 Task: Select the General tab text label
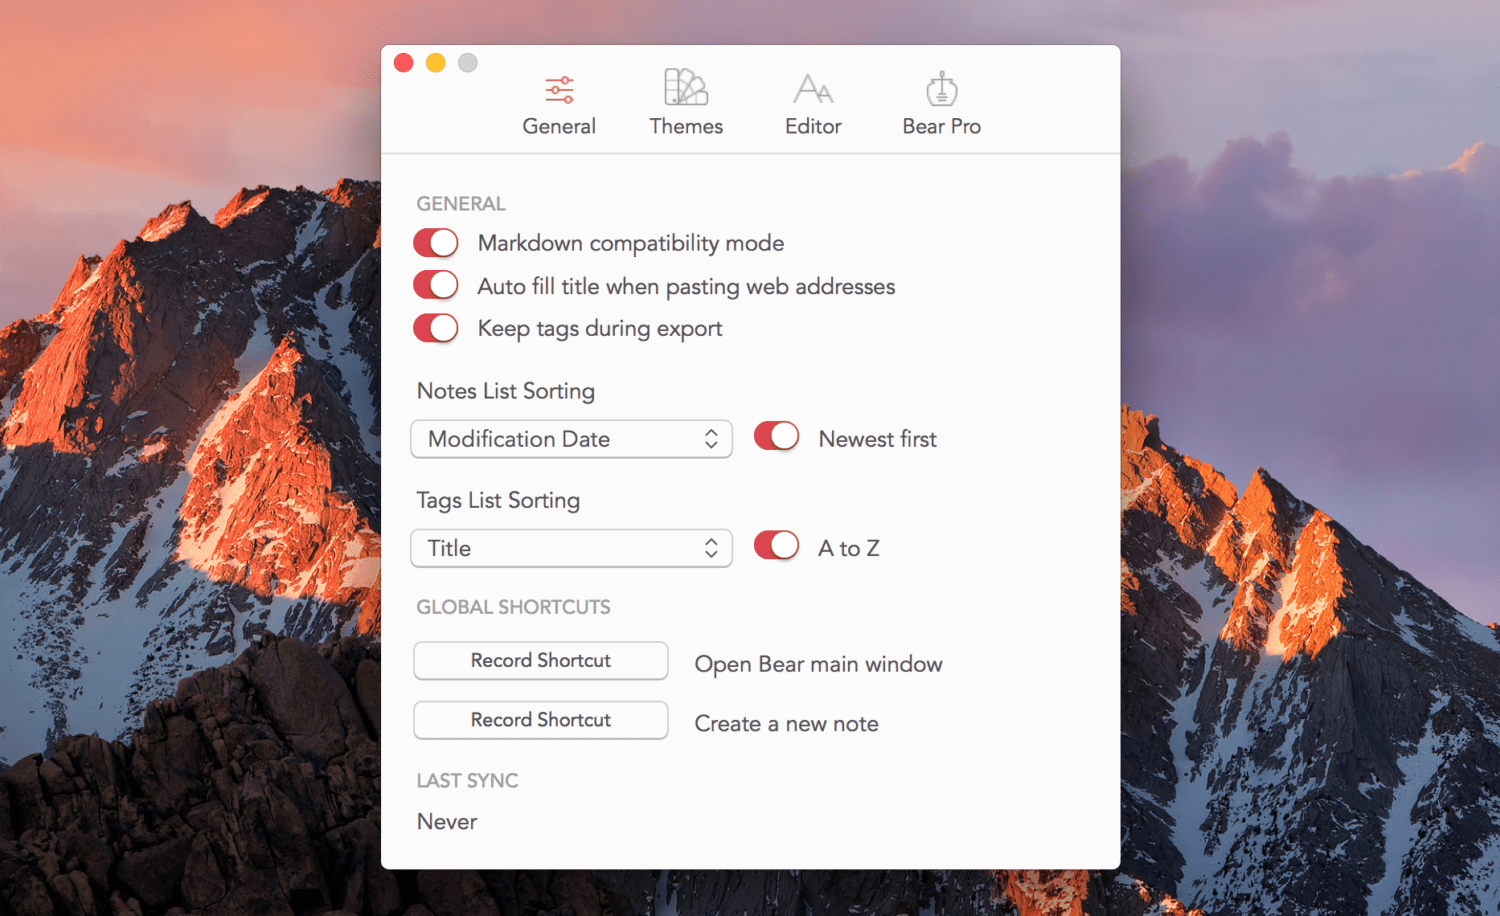[559, 127]
